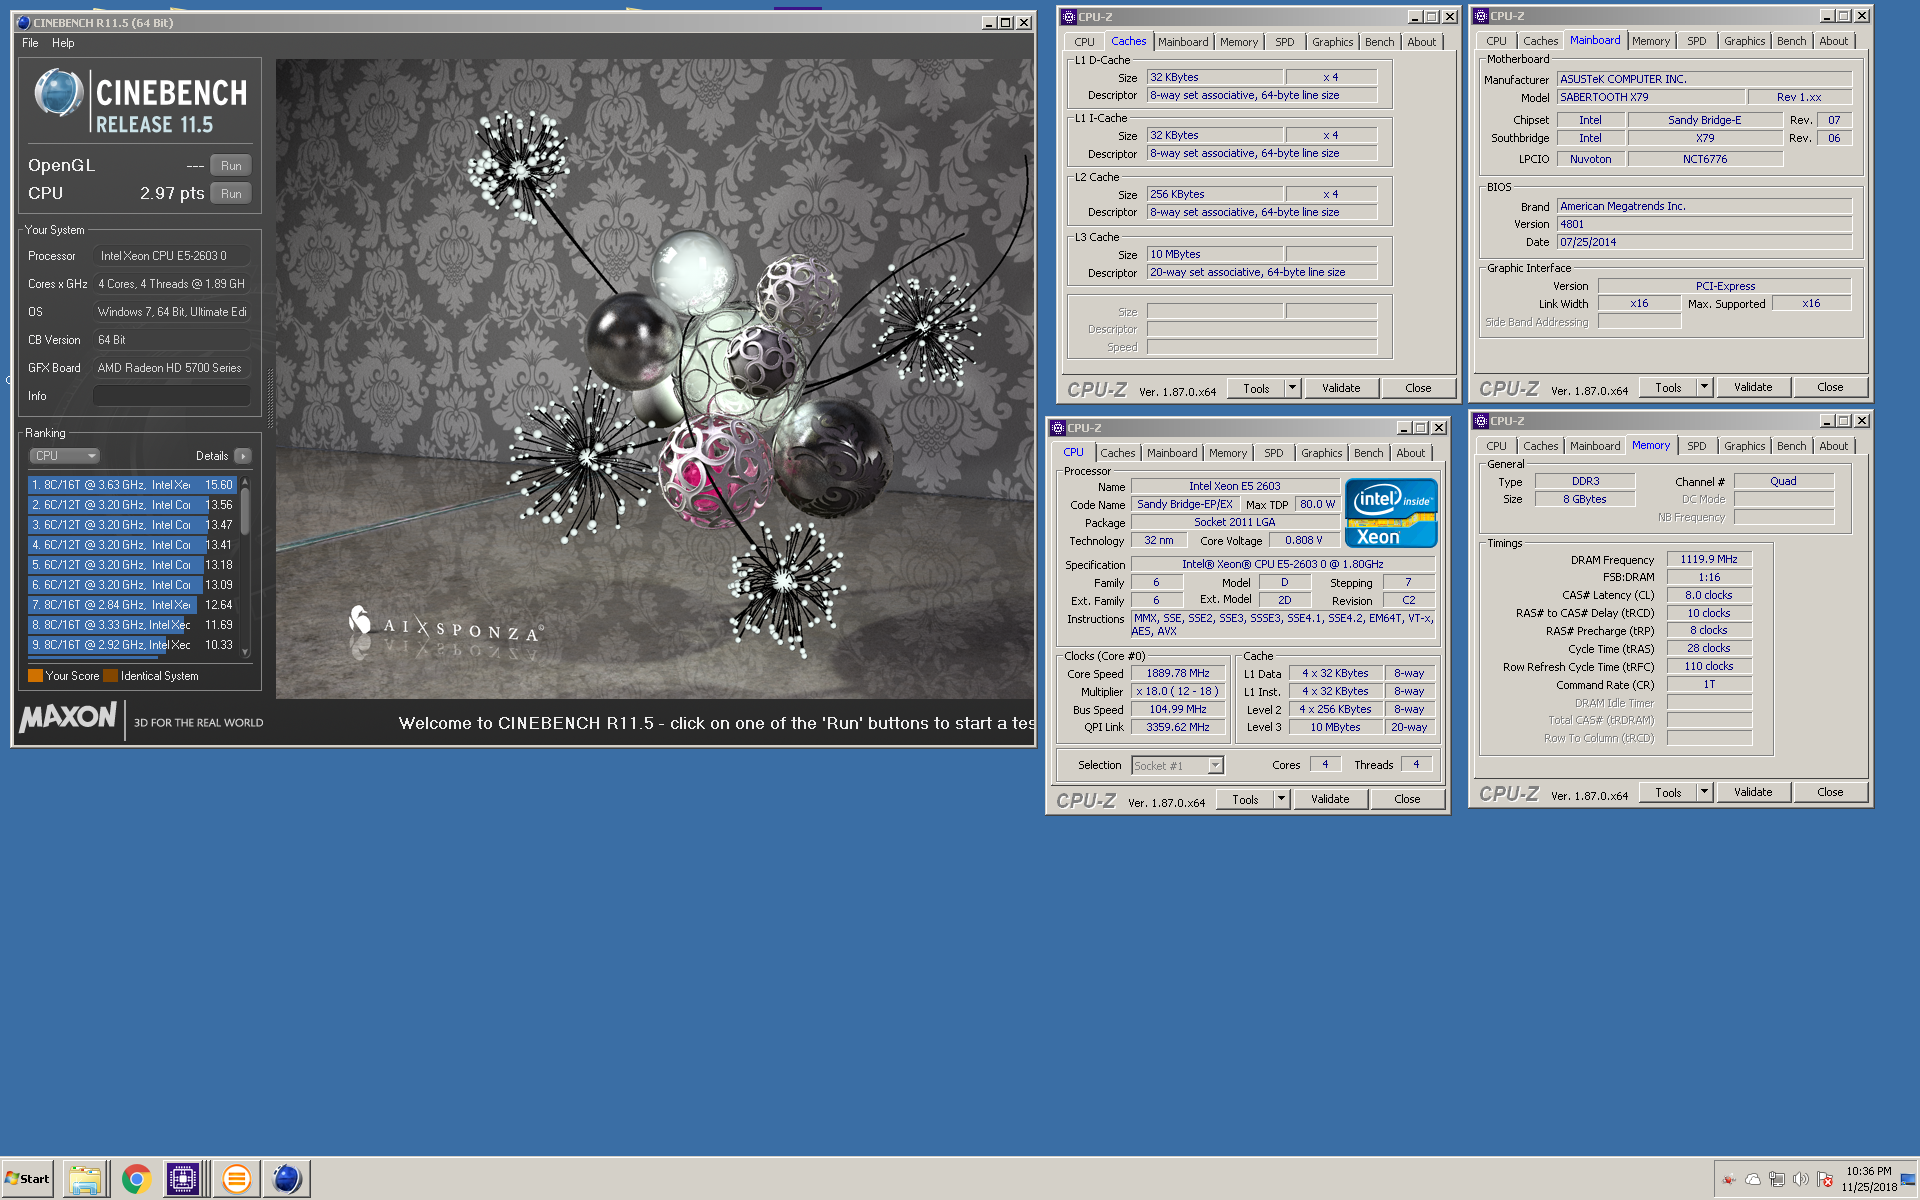This screenshot has width=1920, height=1200.
Task: Switch to About tab in the Memory CPU-Z window
Action: 1833,446
